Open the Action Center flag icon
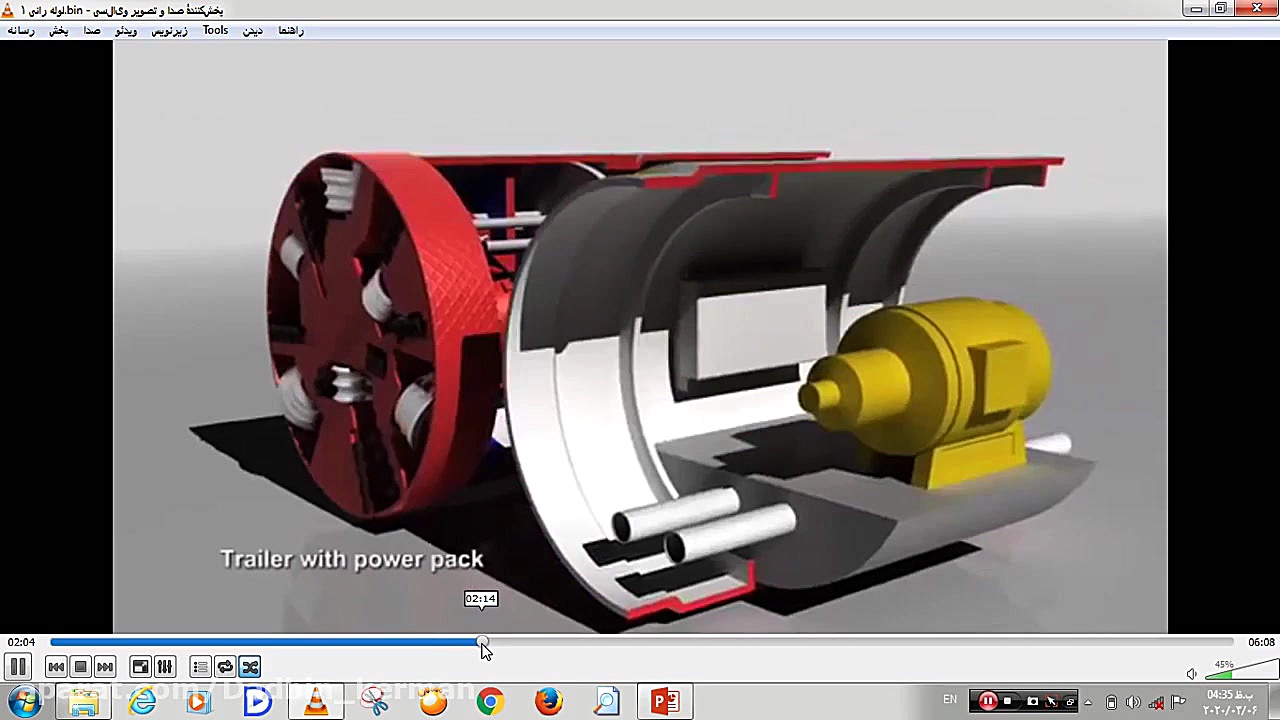1280x720 pixels. [x=1178, y=702]
